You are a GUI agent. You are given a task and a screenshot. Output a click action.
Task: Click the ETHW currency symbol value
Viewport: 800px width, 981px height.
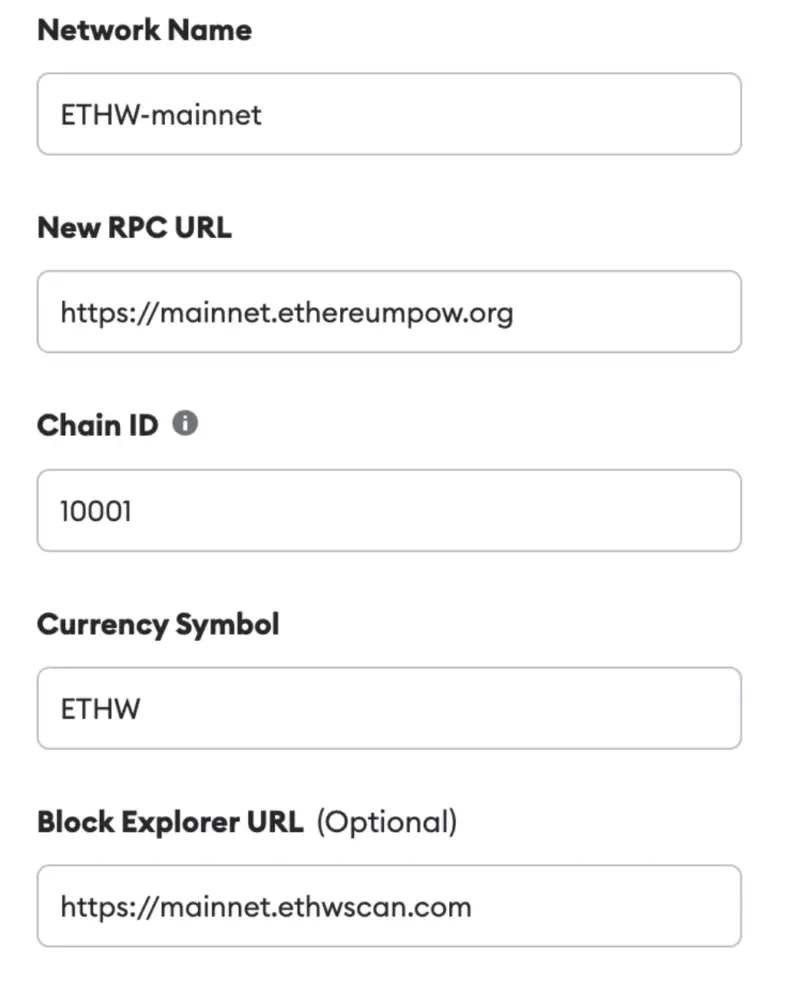click(x=100, y=709)
